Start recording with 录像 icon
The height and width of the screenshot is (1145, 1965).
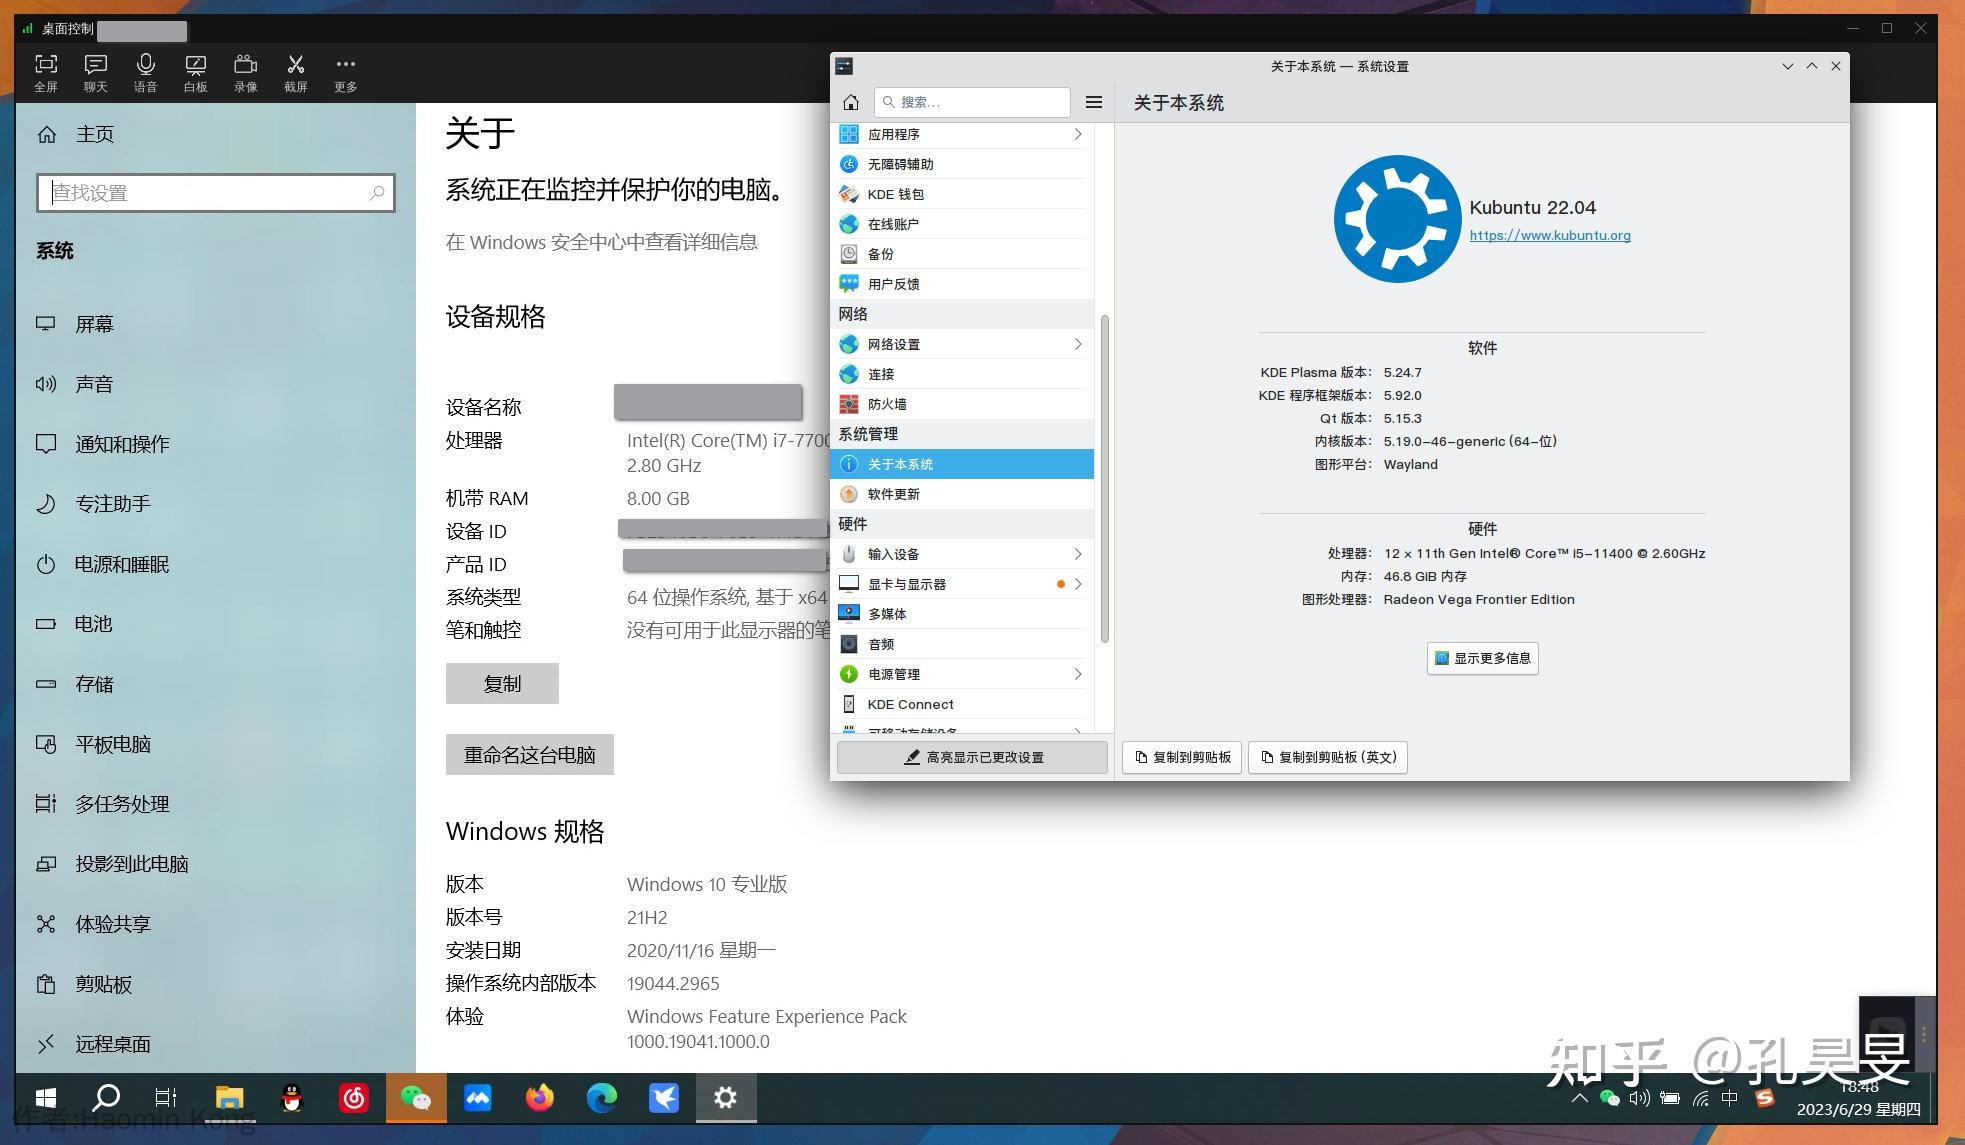pos(246,73)
